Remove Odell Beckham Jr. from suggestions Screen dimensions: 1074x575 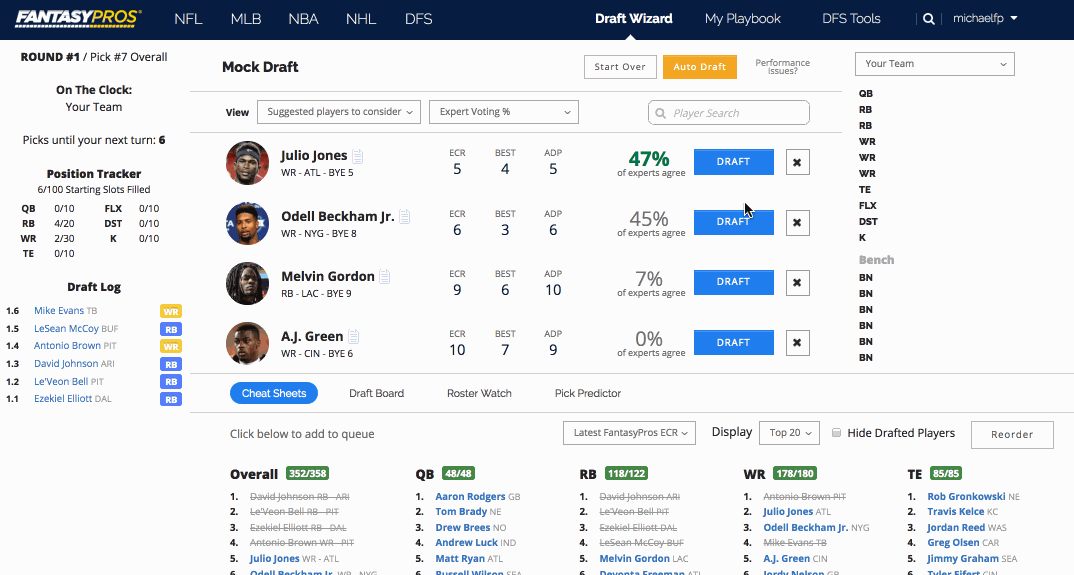coord(797,223)
